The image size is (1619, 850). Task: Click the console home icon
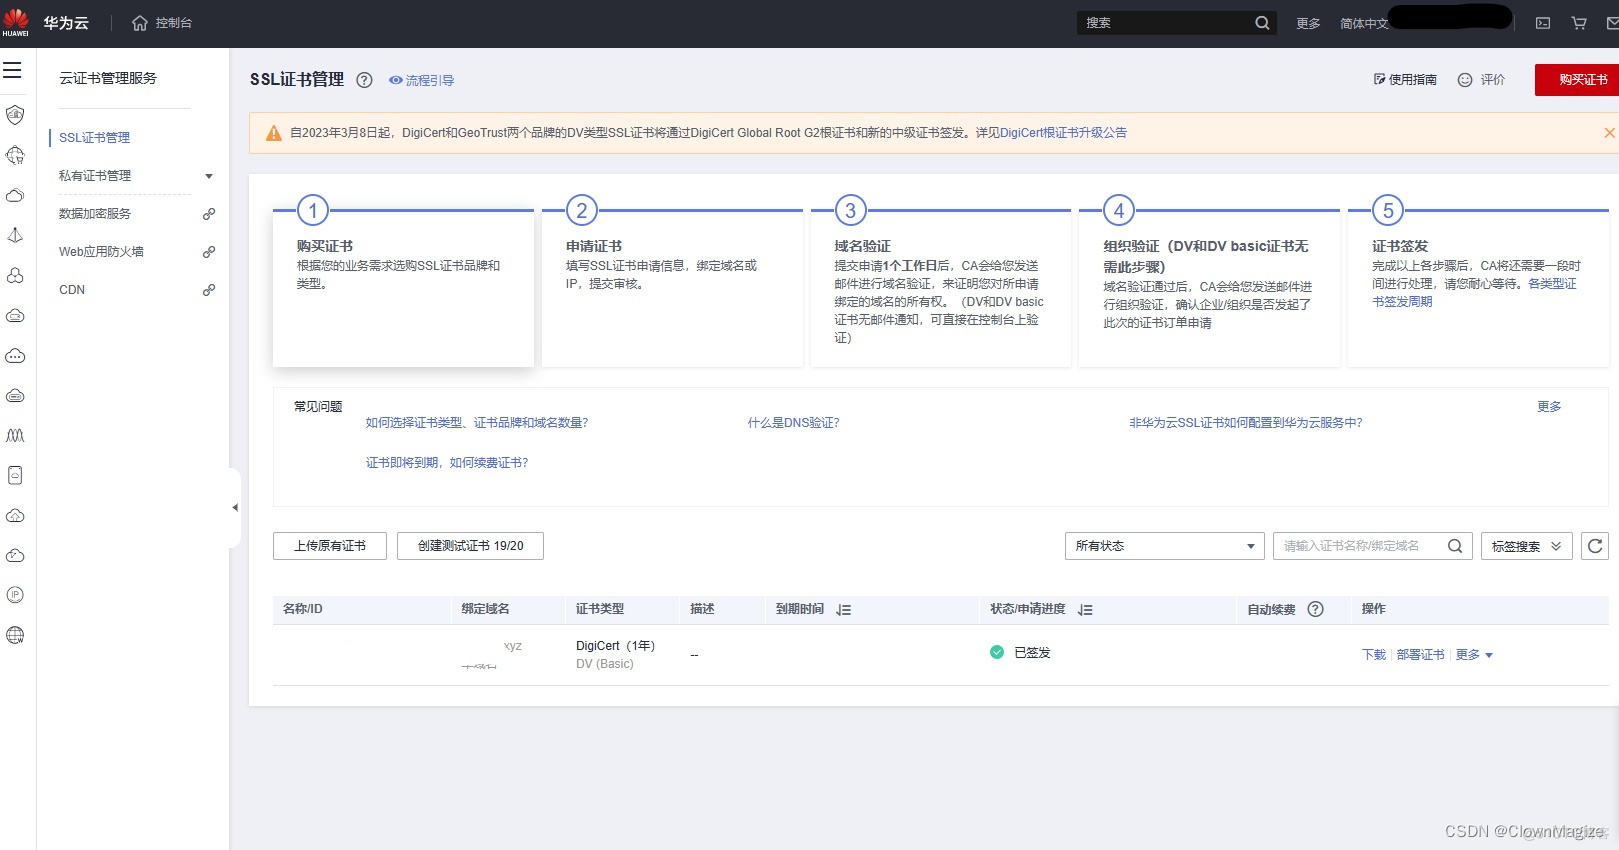click(140, 23)
